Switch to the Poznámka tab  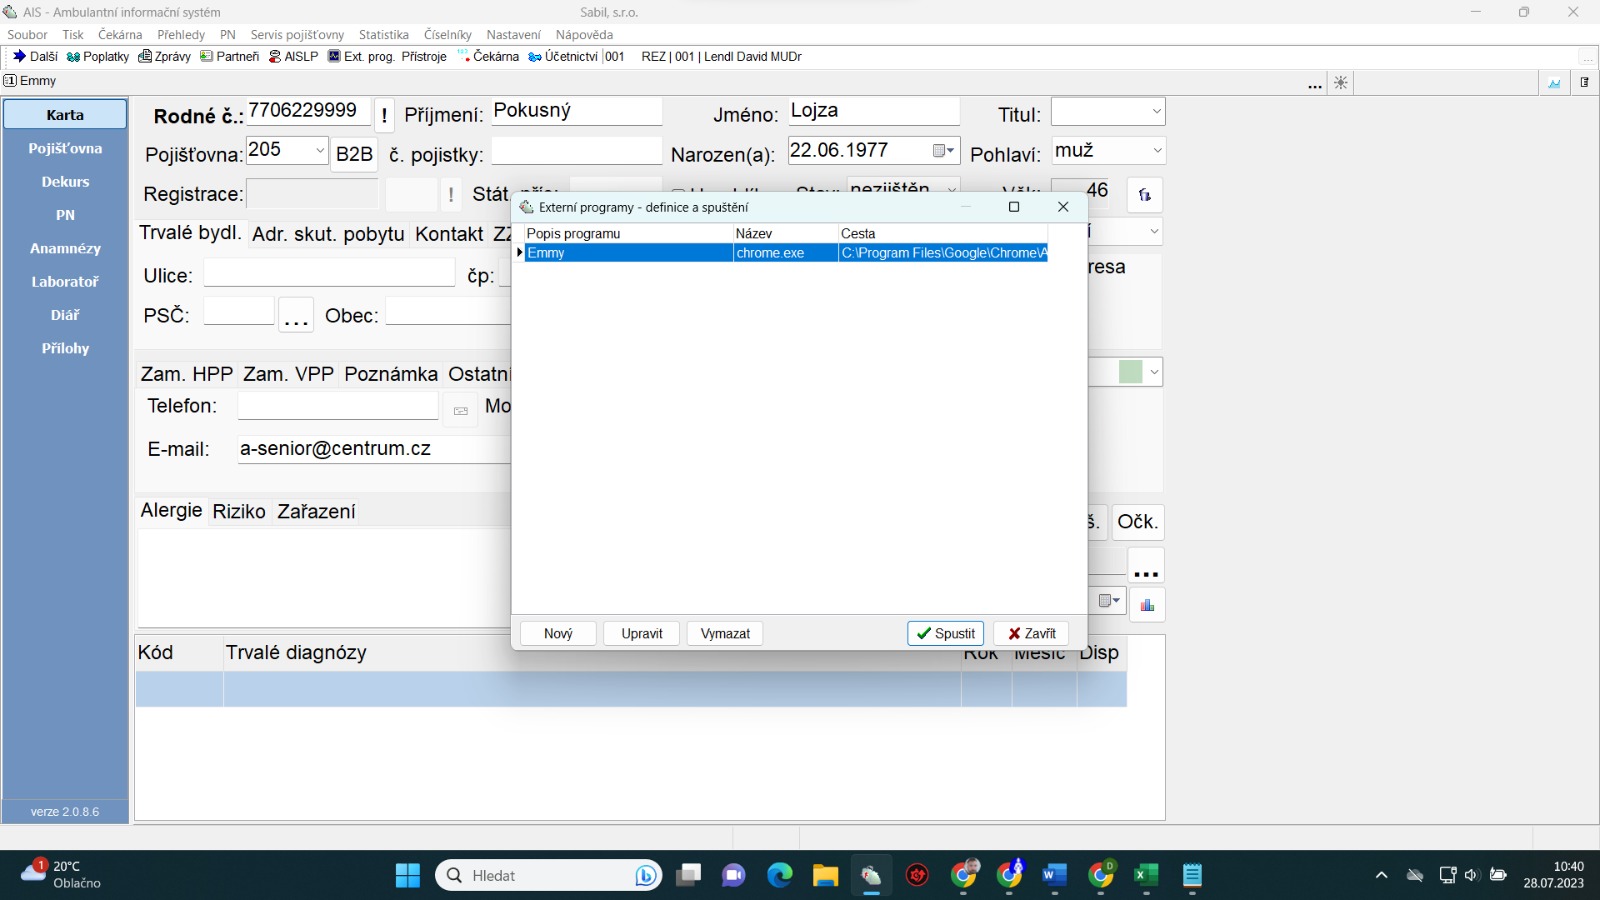[x=391, y=374]
